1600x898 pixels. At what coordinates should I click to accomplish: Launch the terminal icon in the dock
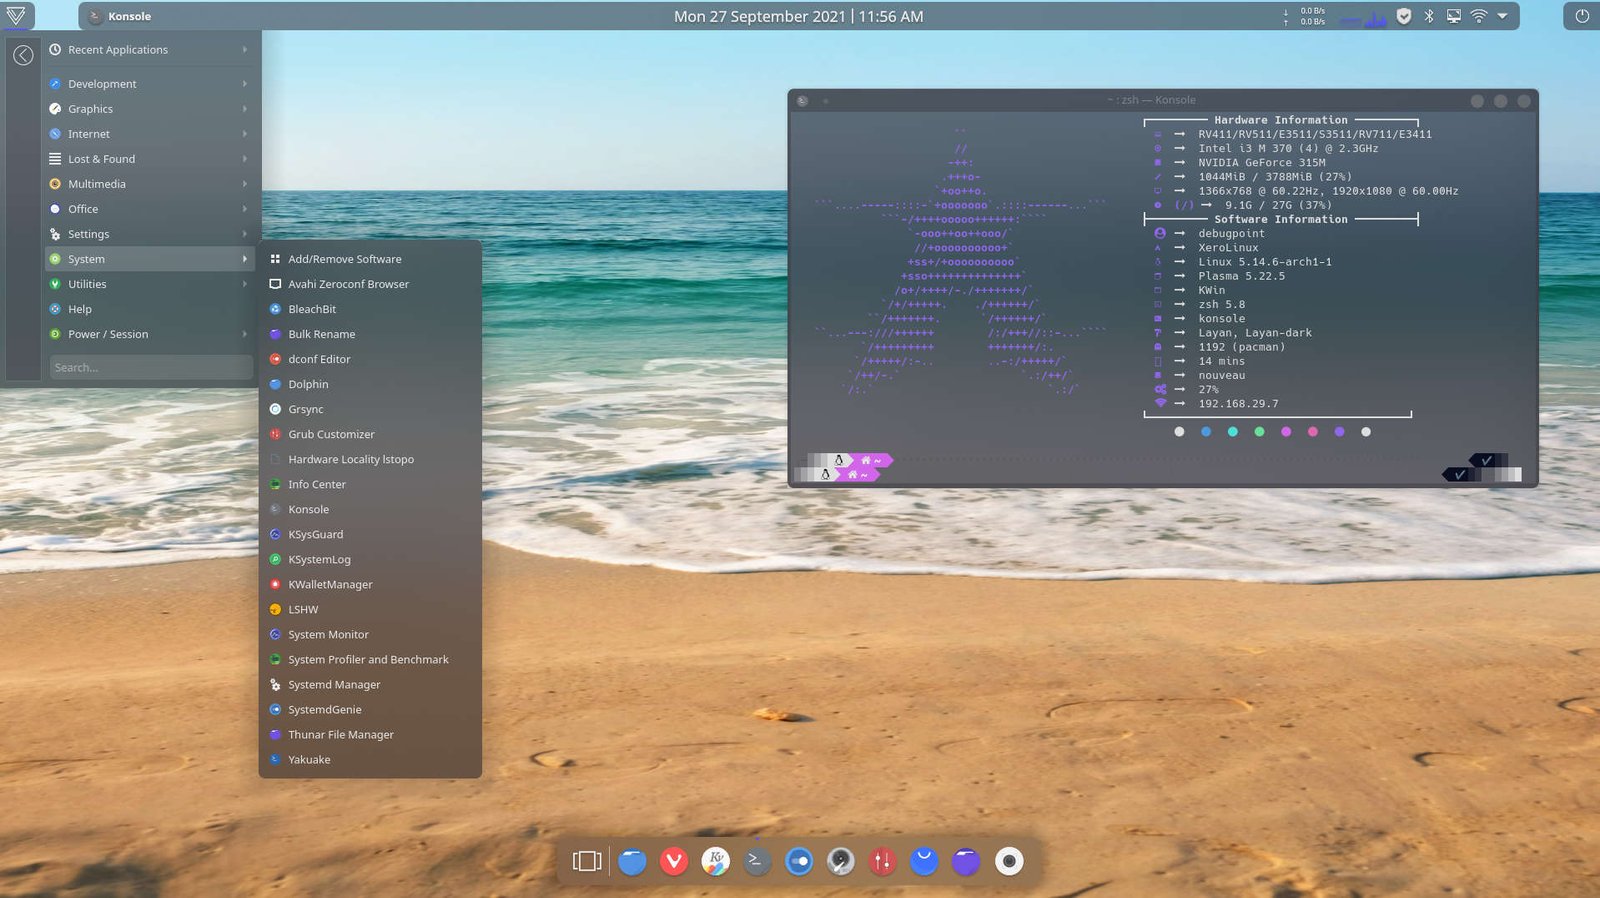click(x=757, y=861)
